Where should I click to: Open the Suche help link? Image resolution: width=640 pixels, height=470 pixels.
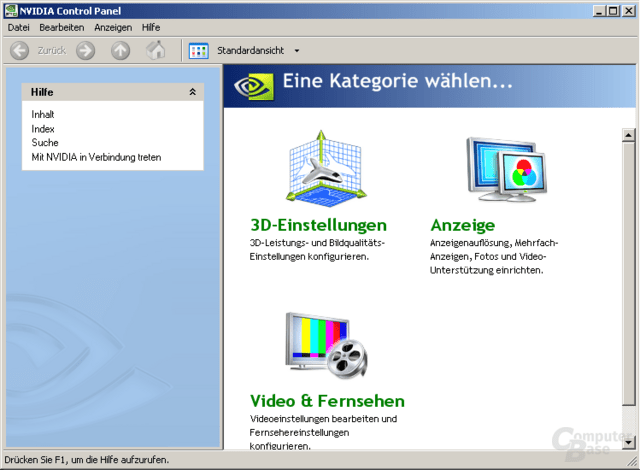coord(45,143)
